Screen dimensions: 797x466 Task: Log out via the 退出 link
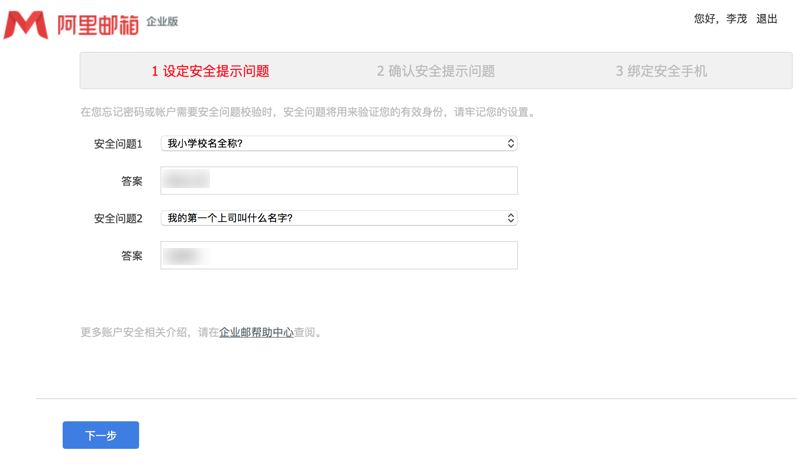[767, 19]
